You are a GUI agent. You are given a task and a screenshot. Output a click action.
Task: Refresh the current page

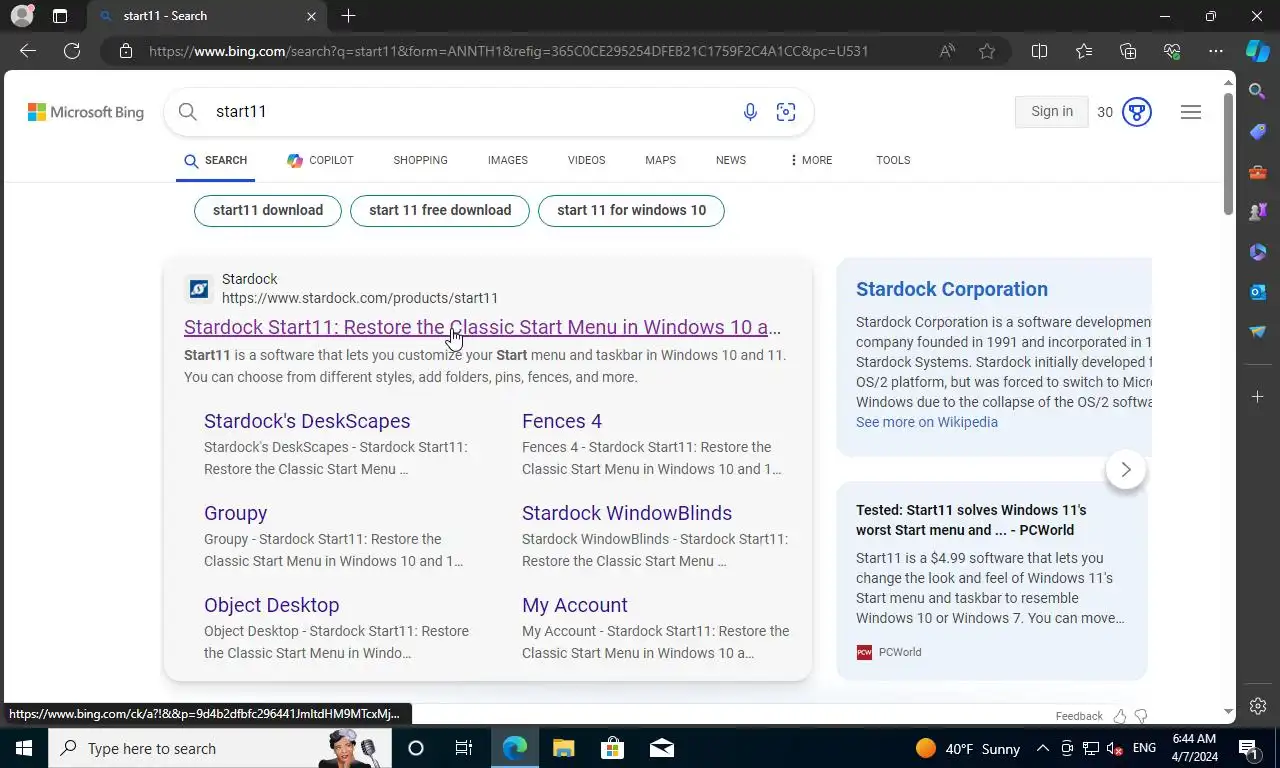72,51
